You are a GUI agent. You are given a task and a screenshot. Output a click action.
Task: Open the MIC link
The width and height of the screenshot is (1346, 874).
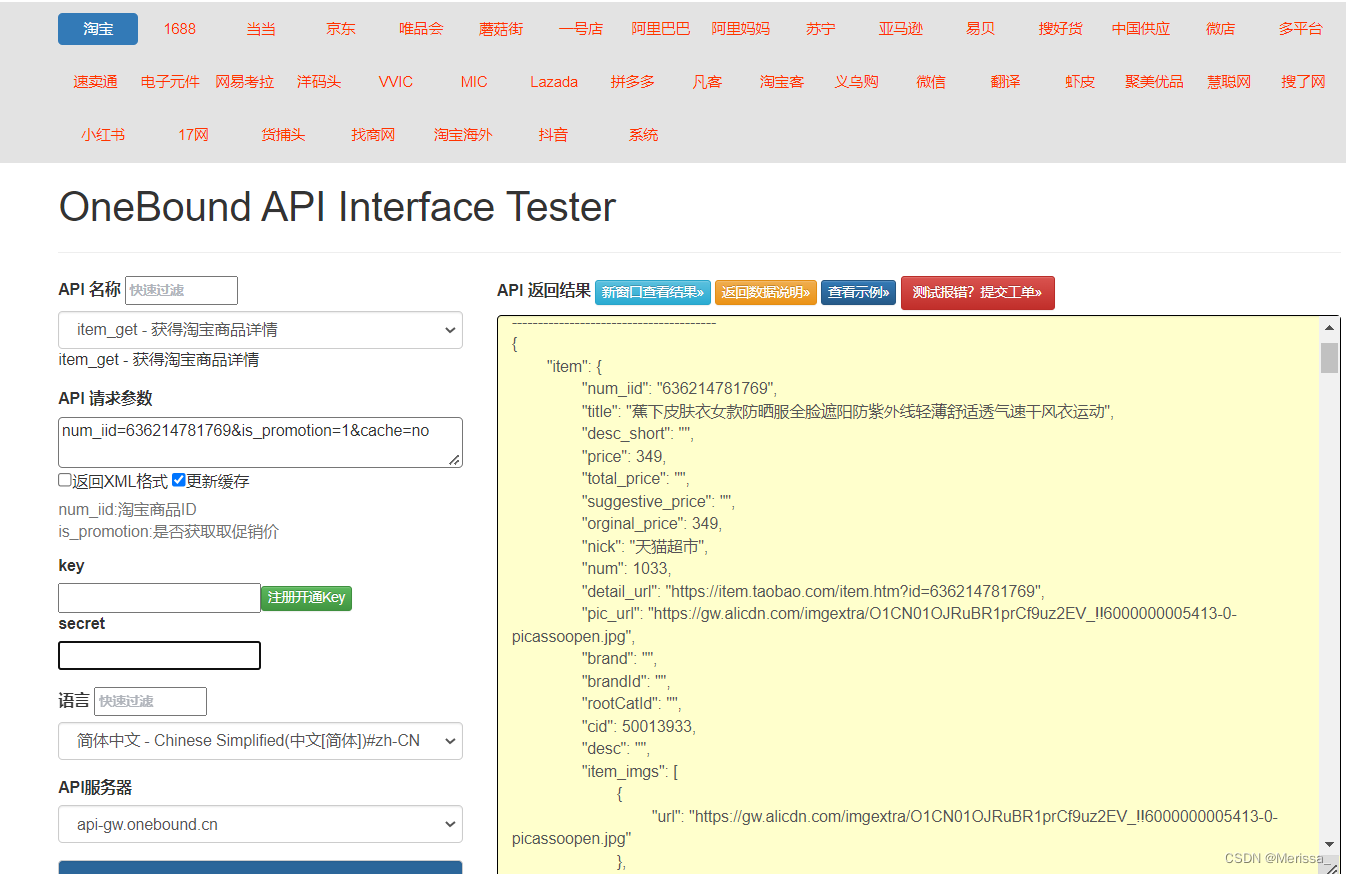[474, 82]
